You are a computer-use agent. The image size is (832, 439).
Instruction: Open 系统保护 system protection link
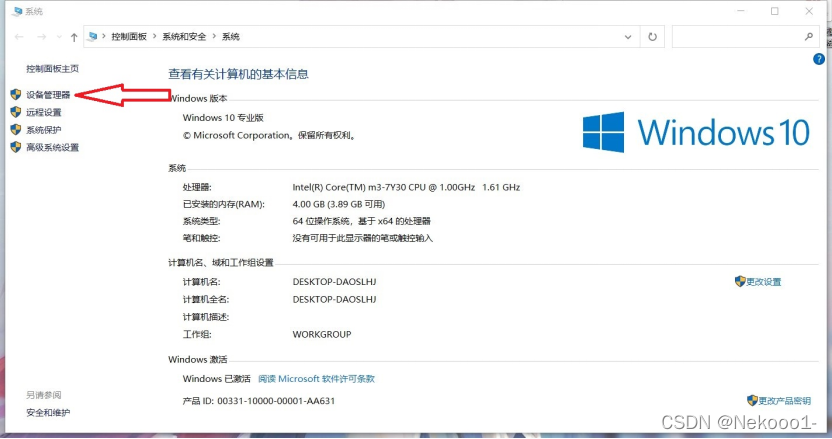tap(44, 130)
